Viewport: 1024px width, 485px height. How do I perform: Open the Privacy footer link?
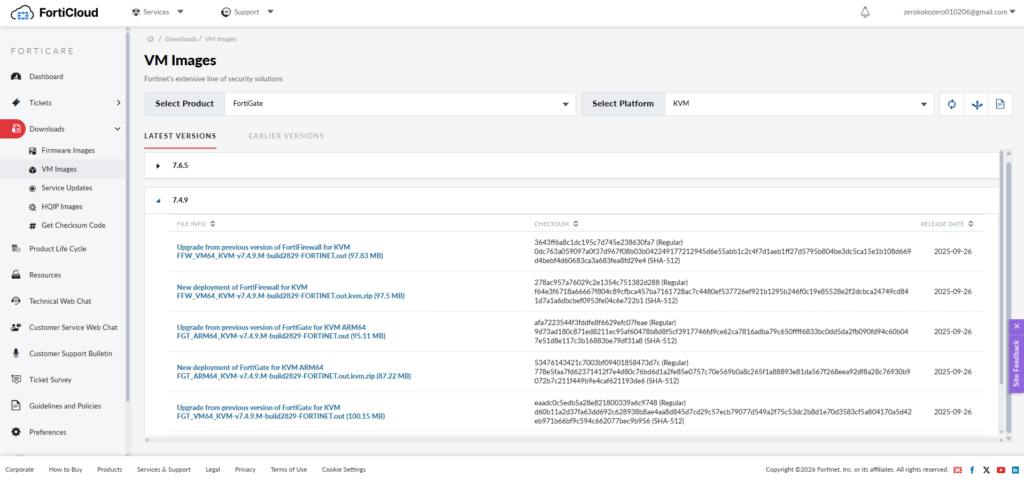coord(246,469)
